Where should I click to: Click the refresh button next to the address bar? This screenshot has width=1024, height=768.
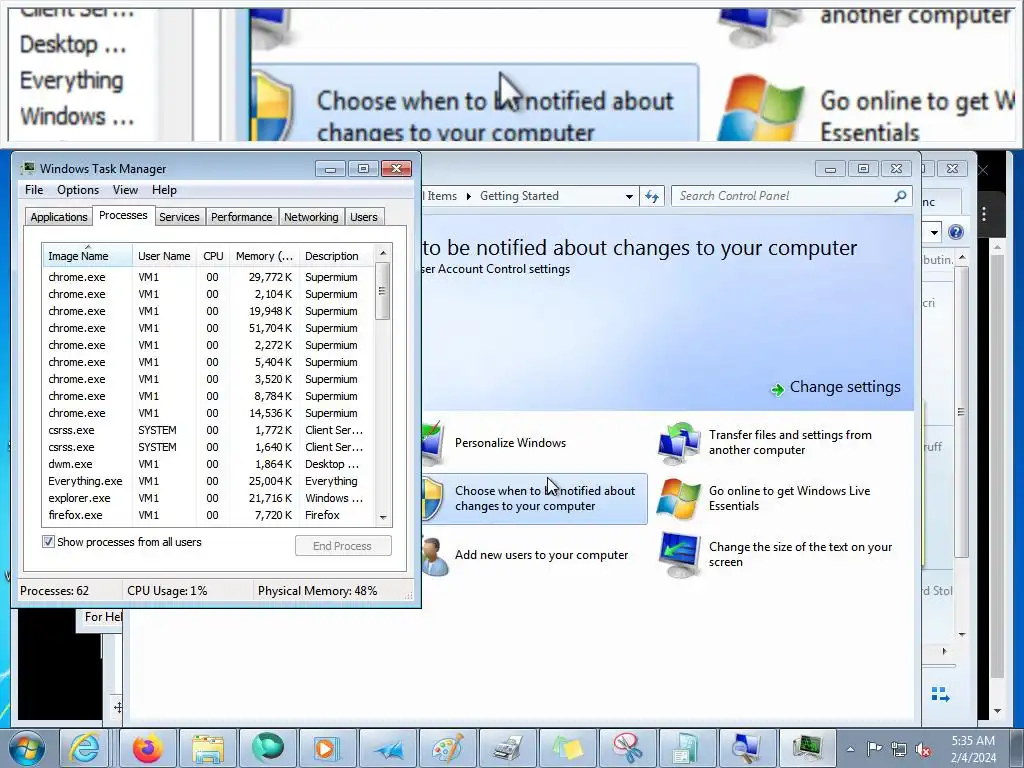pos(652,196)
